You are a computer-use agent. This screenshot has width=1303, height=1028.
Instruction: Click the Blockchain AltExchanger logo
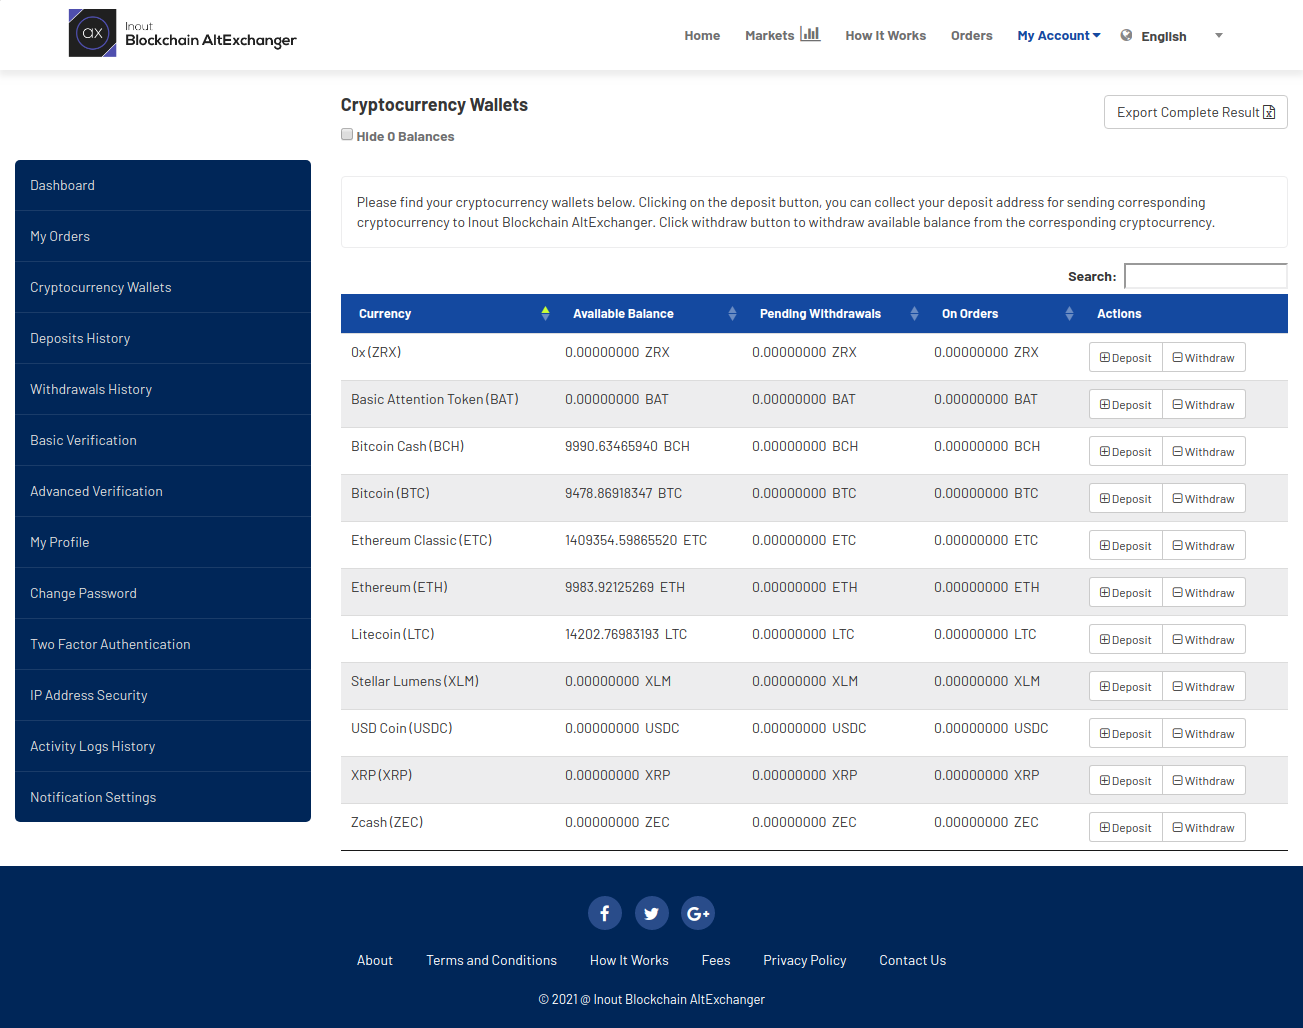pyautogui.click(x=183, y=32)
